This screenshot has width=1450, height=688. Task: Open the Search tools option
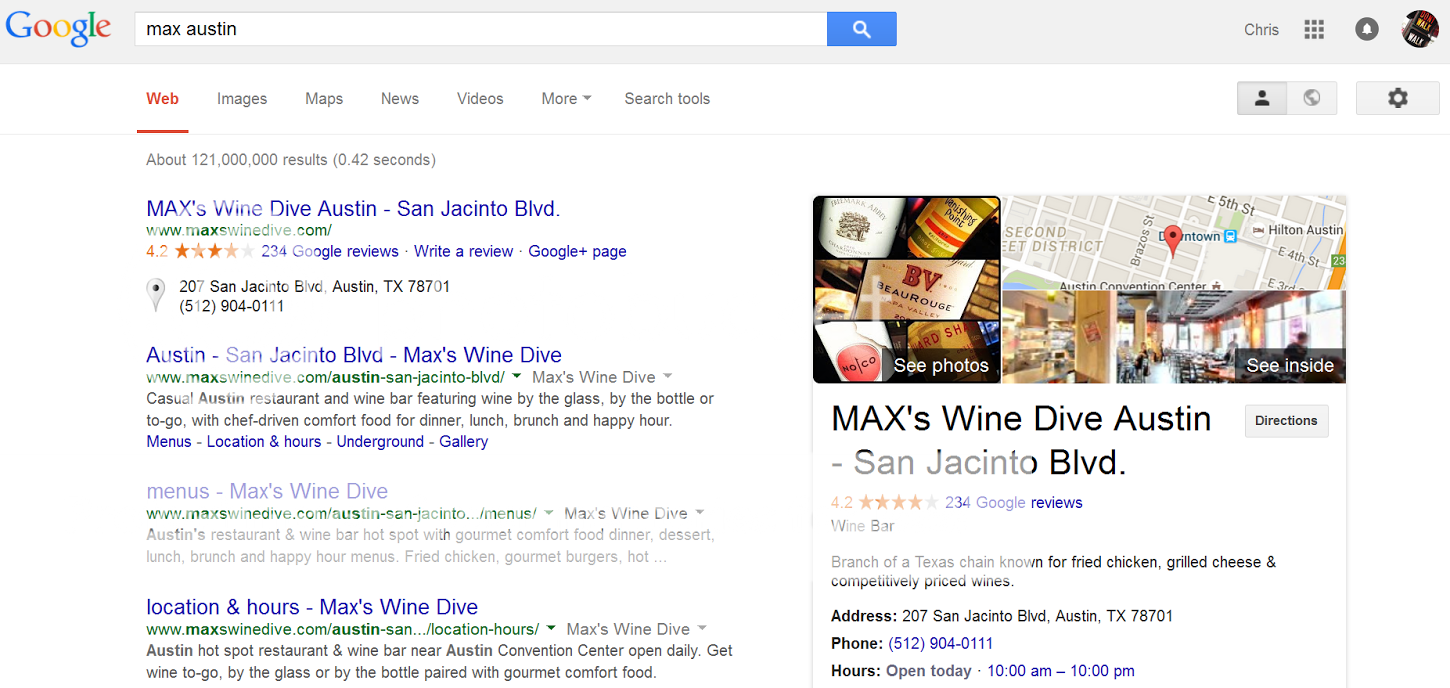pos(667,99)
